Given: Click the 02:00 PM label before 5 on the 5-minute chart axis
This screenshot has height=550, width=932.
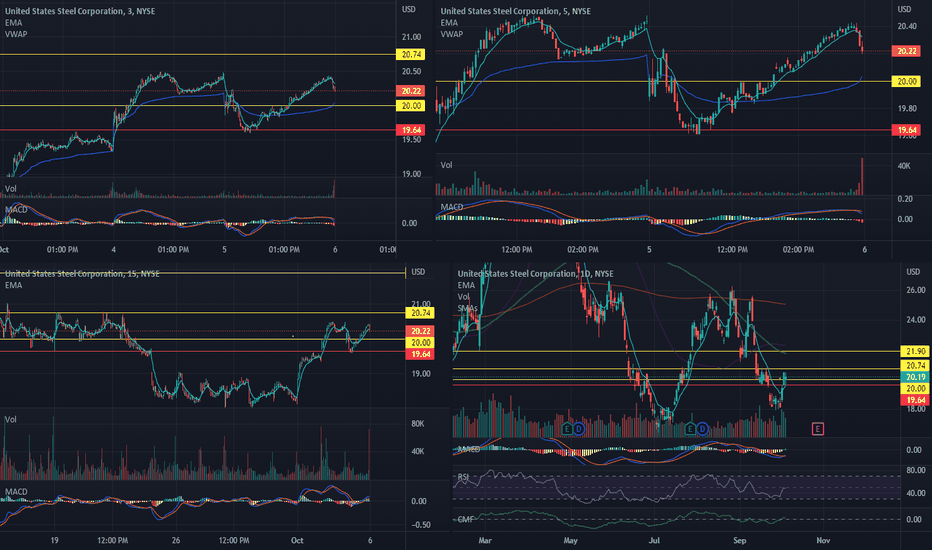Looking at the screenshot, I should pyautogui.click(x=582, y=249).
